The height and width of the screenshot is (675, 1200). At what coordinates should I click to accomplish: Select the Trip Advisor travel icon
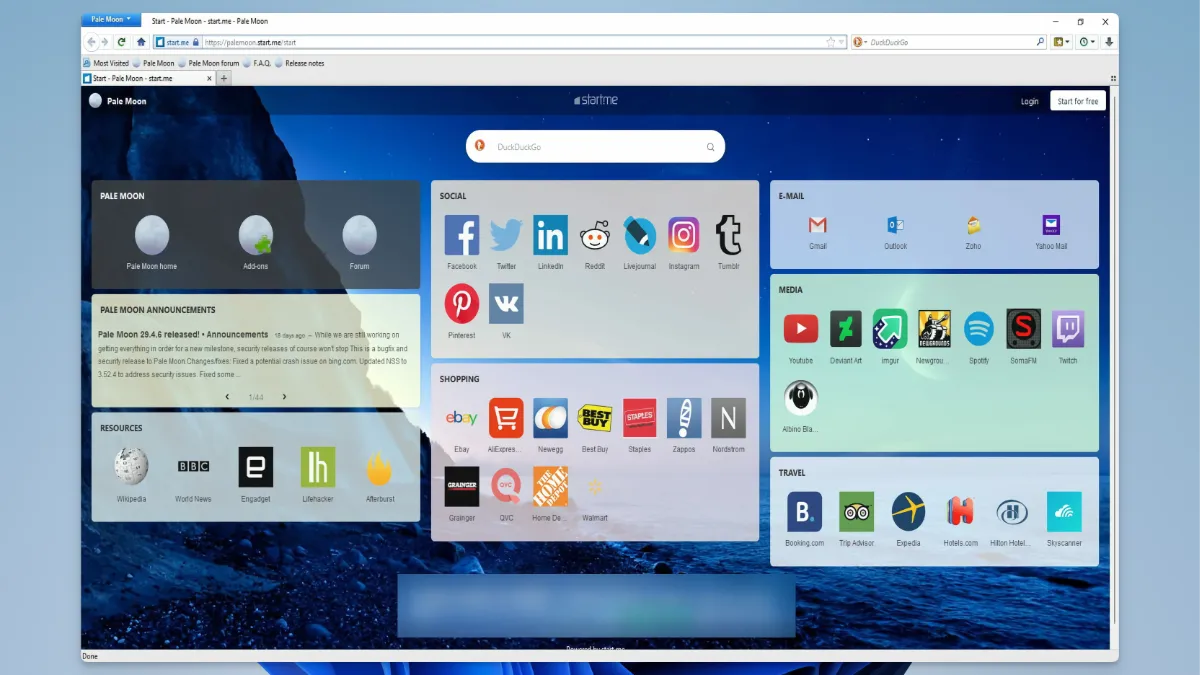856,512
